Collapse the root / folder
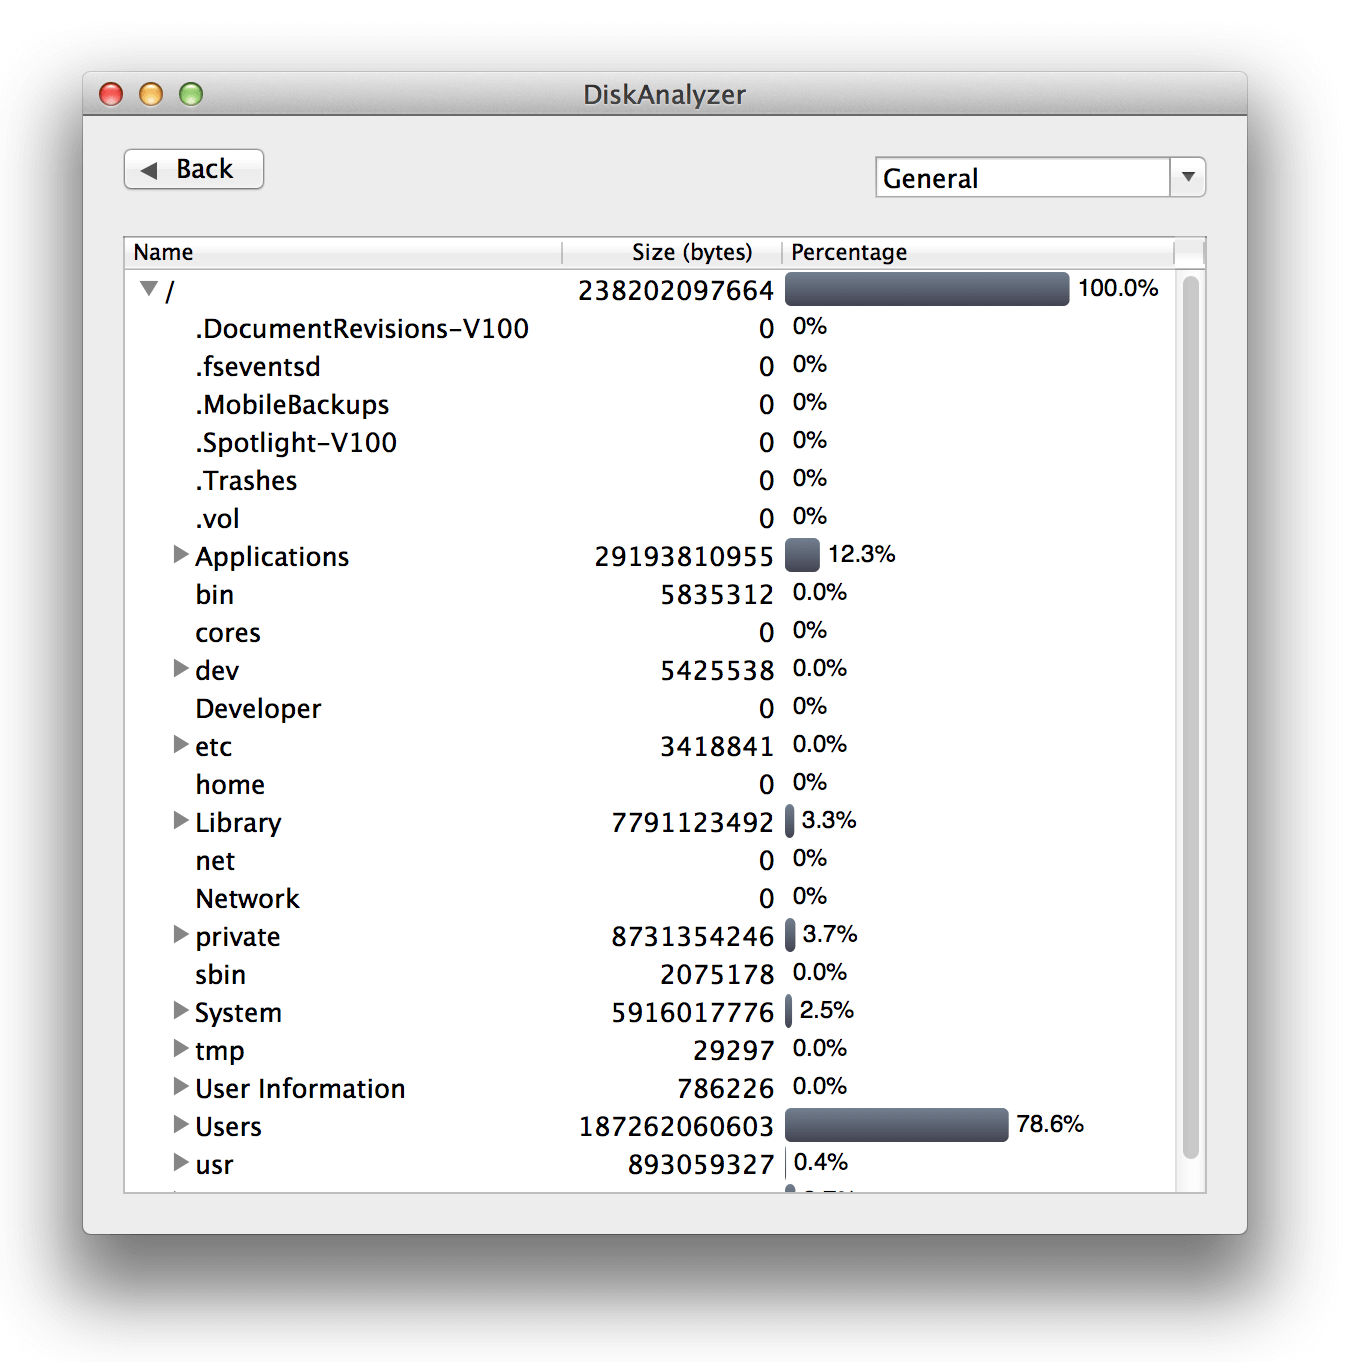Viewport: 1358px width, 1362px height. (149, 289)
